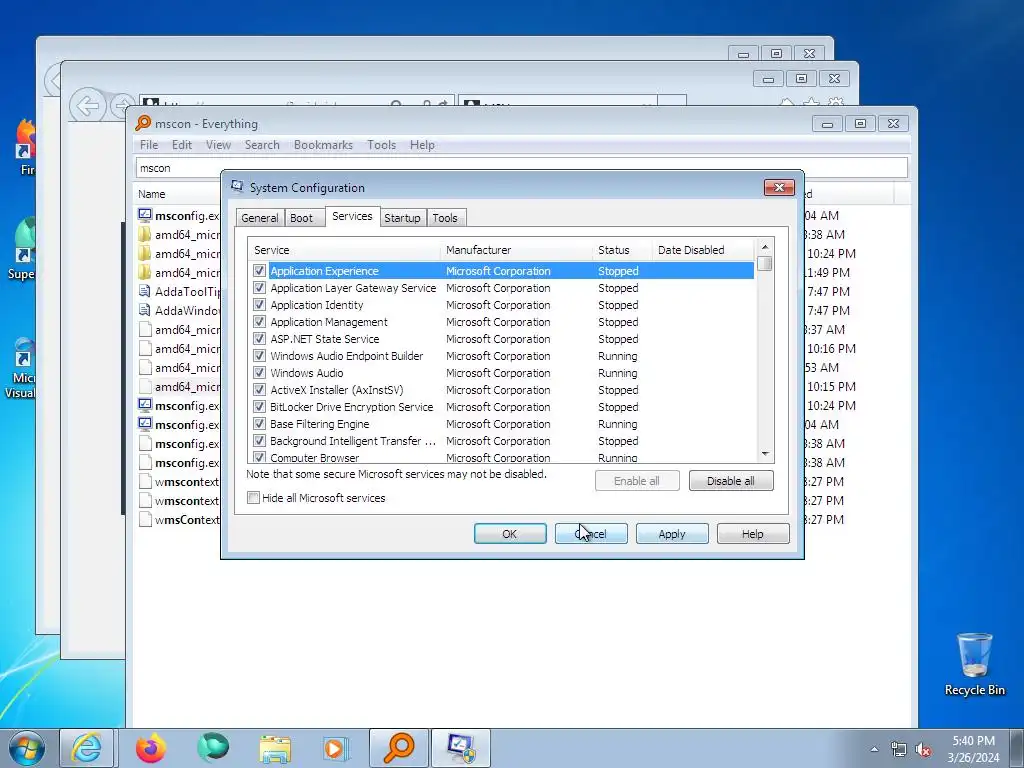Click the Enable all button
The image size is (1024, 768).
tap(637, 481)
